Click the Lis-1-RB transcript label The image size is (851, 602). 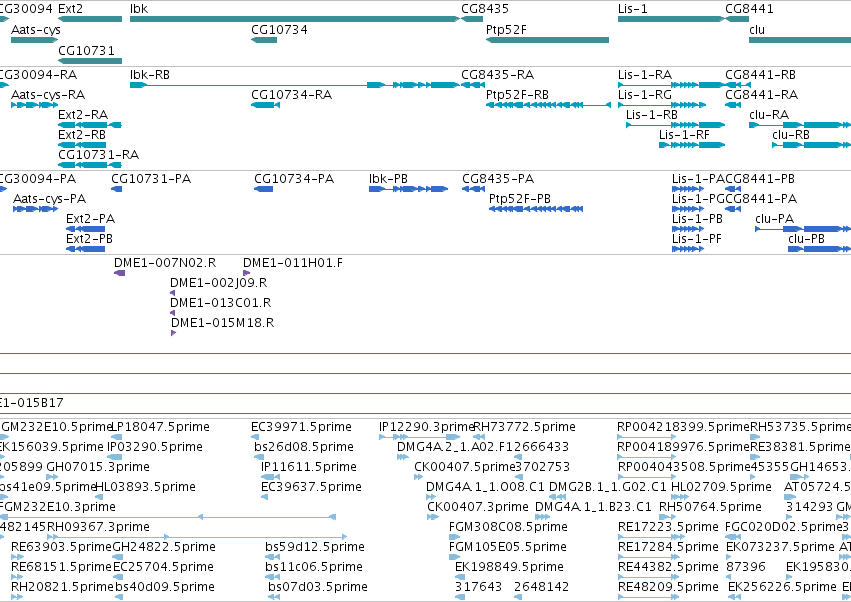click(x=652, y=115)
